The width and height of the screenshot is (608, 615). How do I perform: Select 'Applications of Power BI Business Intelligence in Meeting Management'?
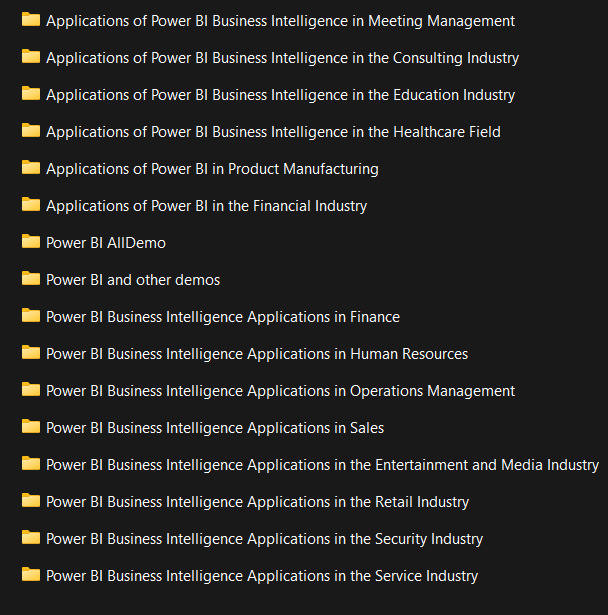click(280, 21)
